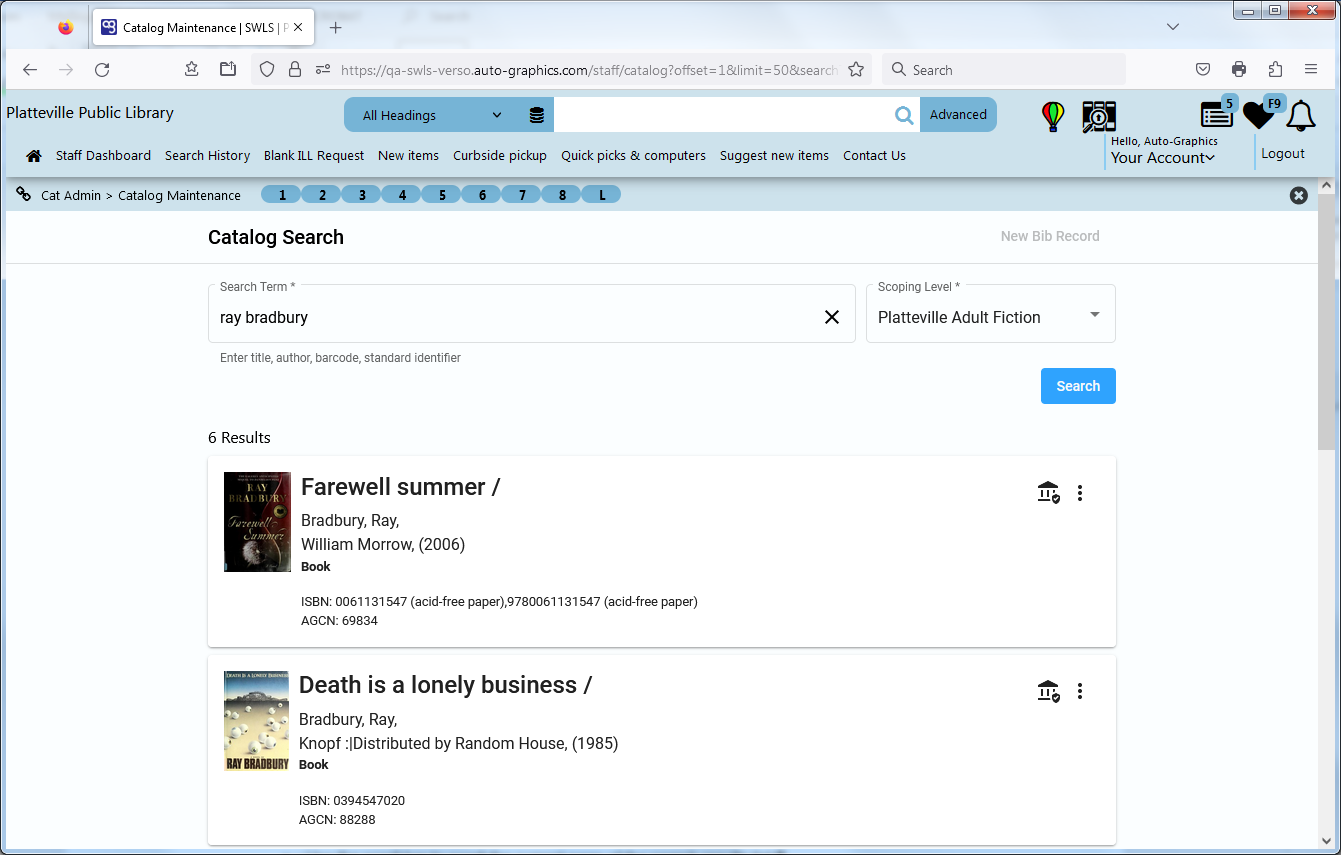The image size is (1341, 855).
Task: Click the print icon in Firefox toolbar
Action: click(x=1239, y=70)
